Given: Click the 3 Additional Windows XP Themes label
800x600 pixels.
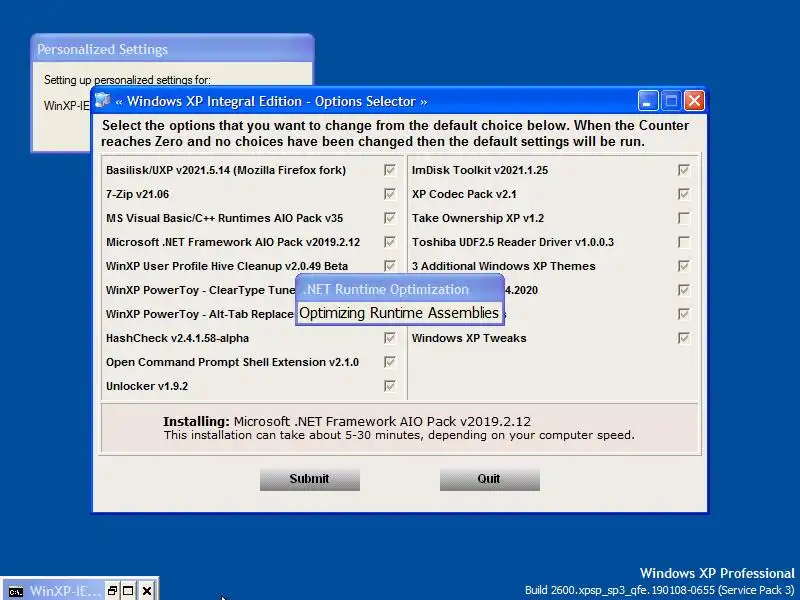Looking at the screenshot, I should [504, 266].
